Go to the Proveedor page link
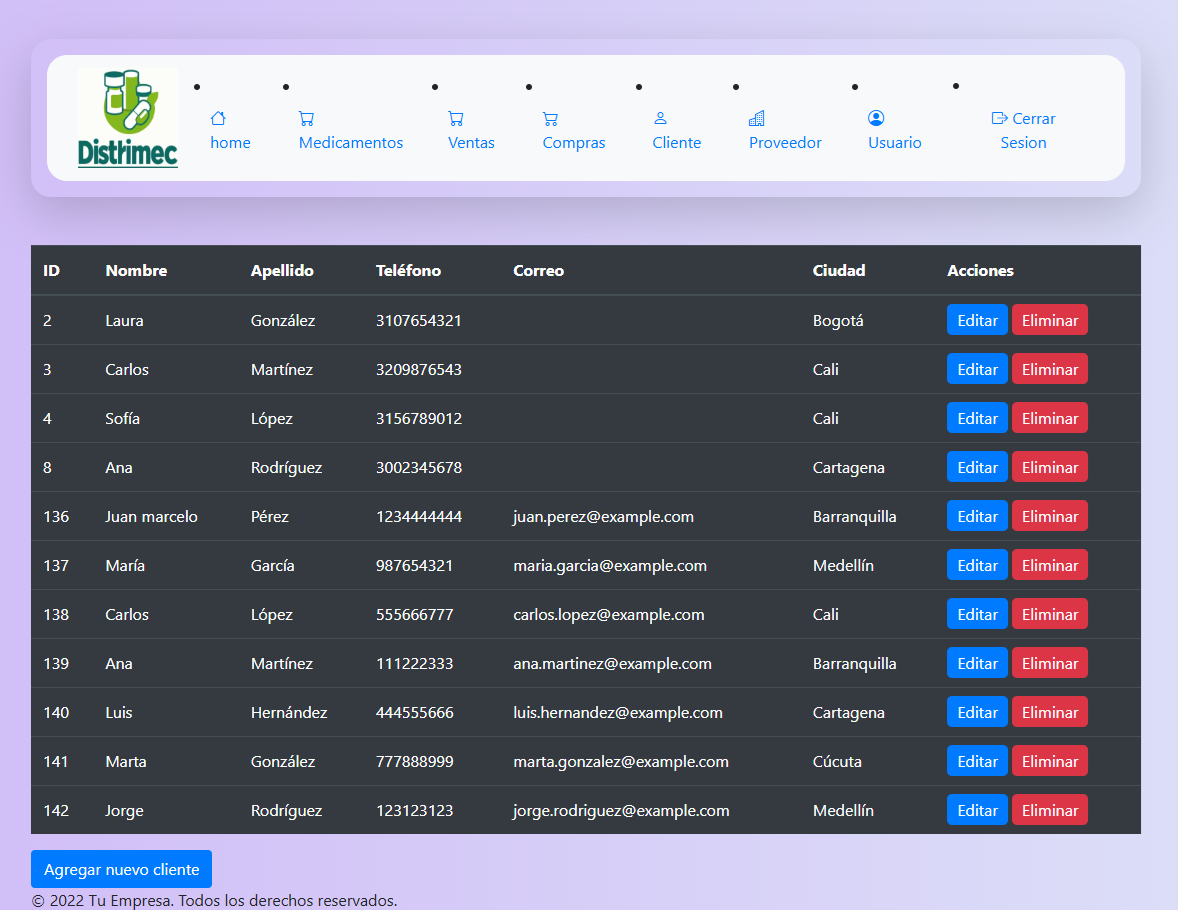1178x910 pixels. pyautogui.click(x=785, y=143)
